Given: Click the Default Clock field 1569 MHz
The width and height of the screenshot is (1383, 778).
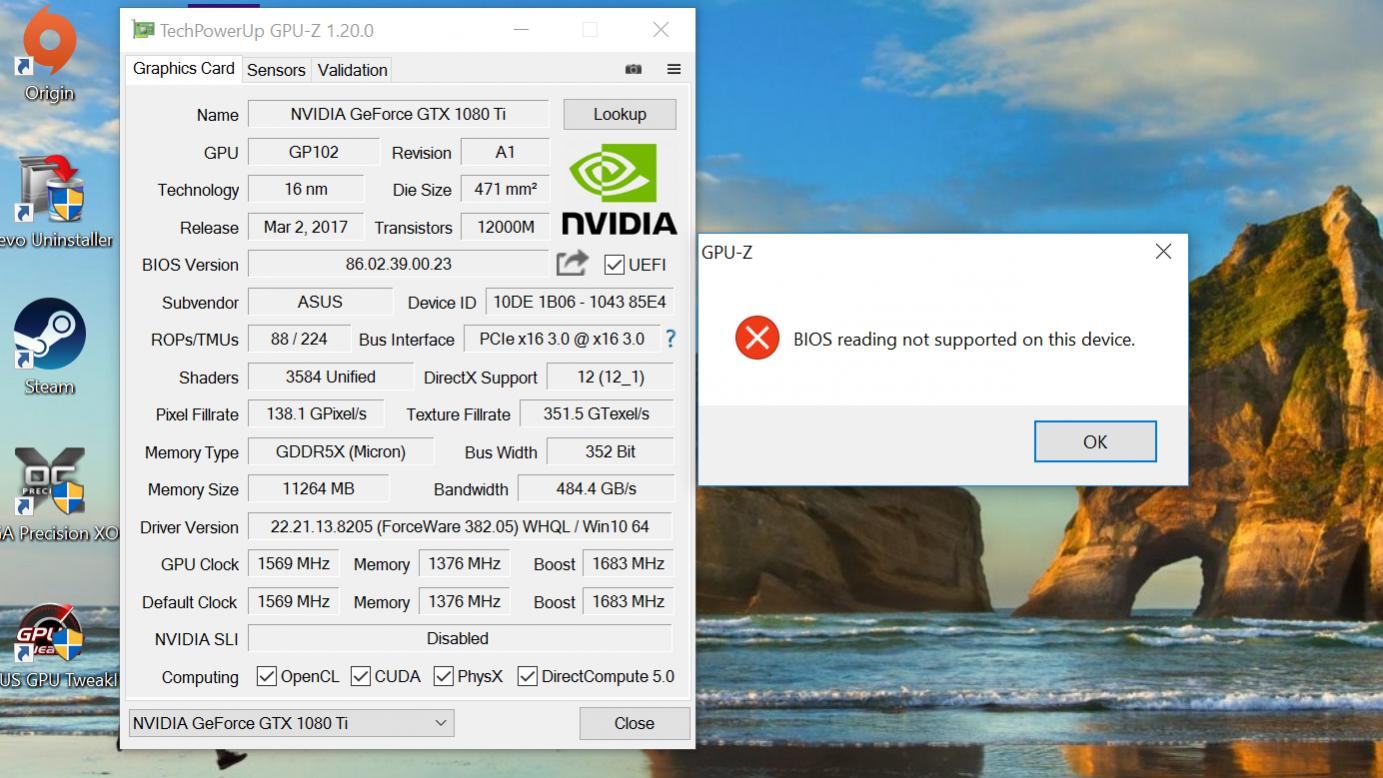Looking at the screenshot, I should click(x=293, y=601).
